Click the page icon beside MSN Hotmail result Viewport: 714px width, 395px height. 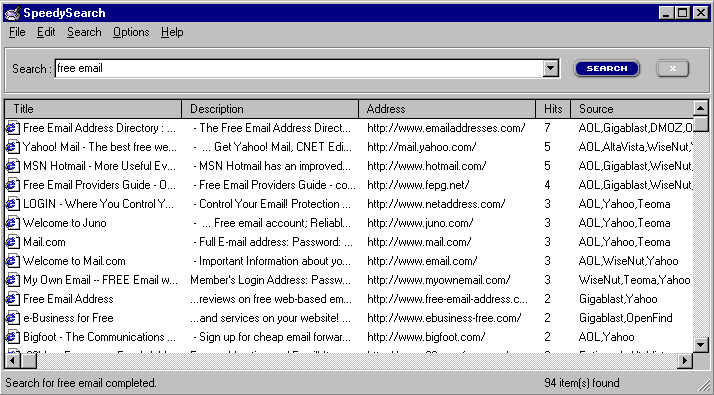pos(13,166)
